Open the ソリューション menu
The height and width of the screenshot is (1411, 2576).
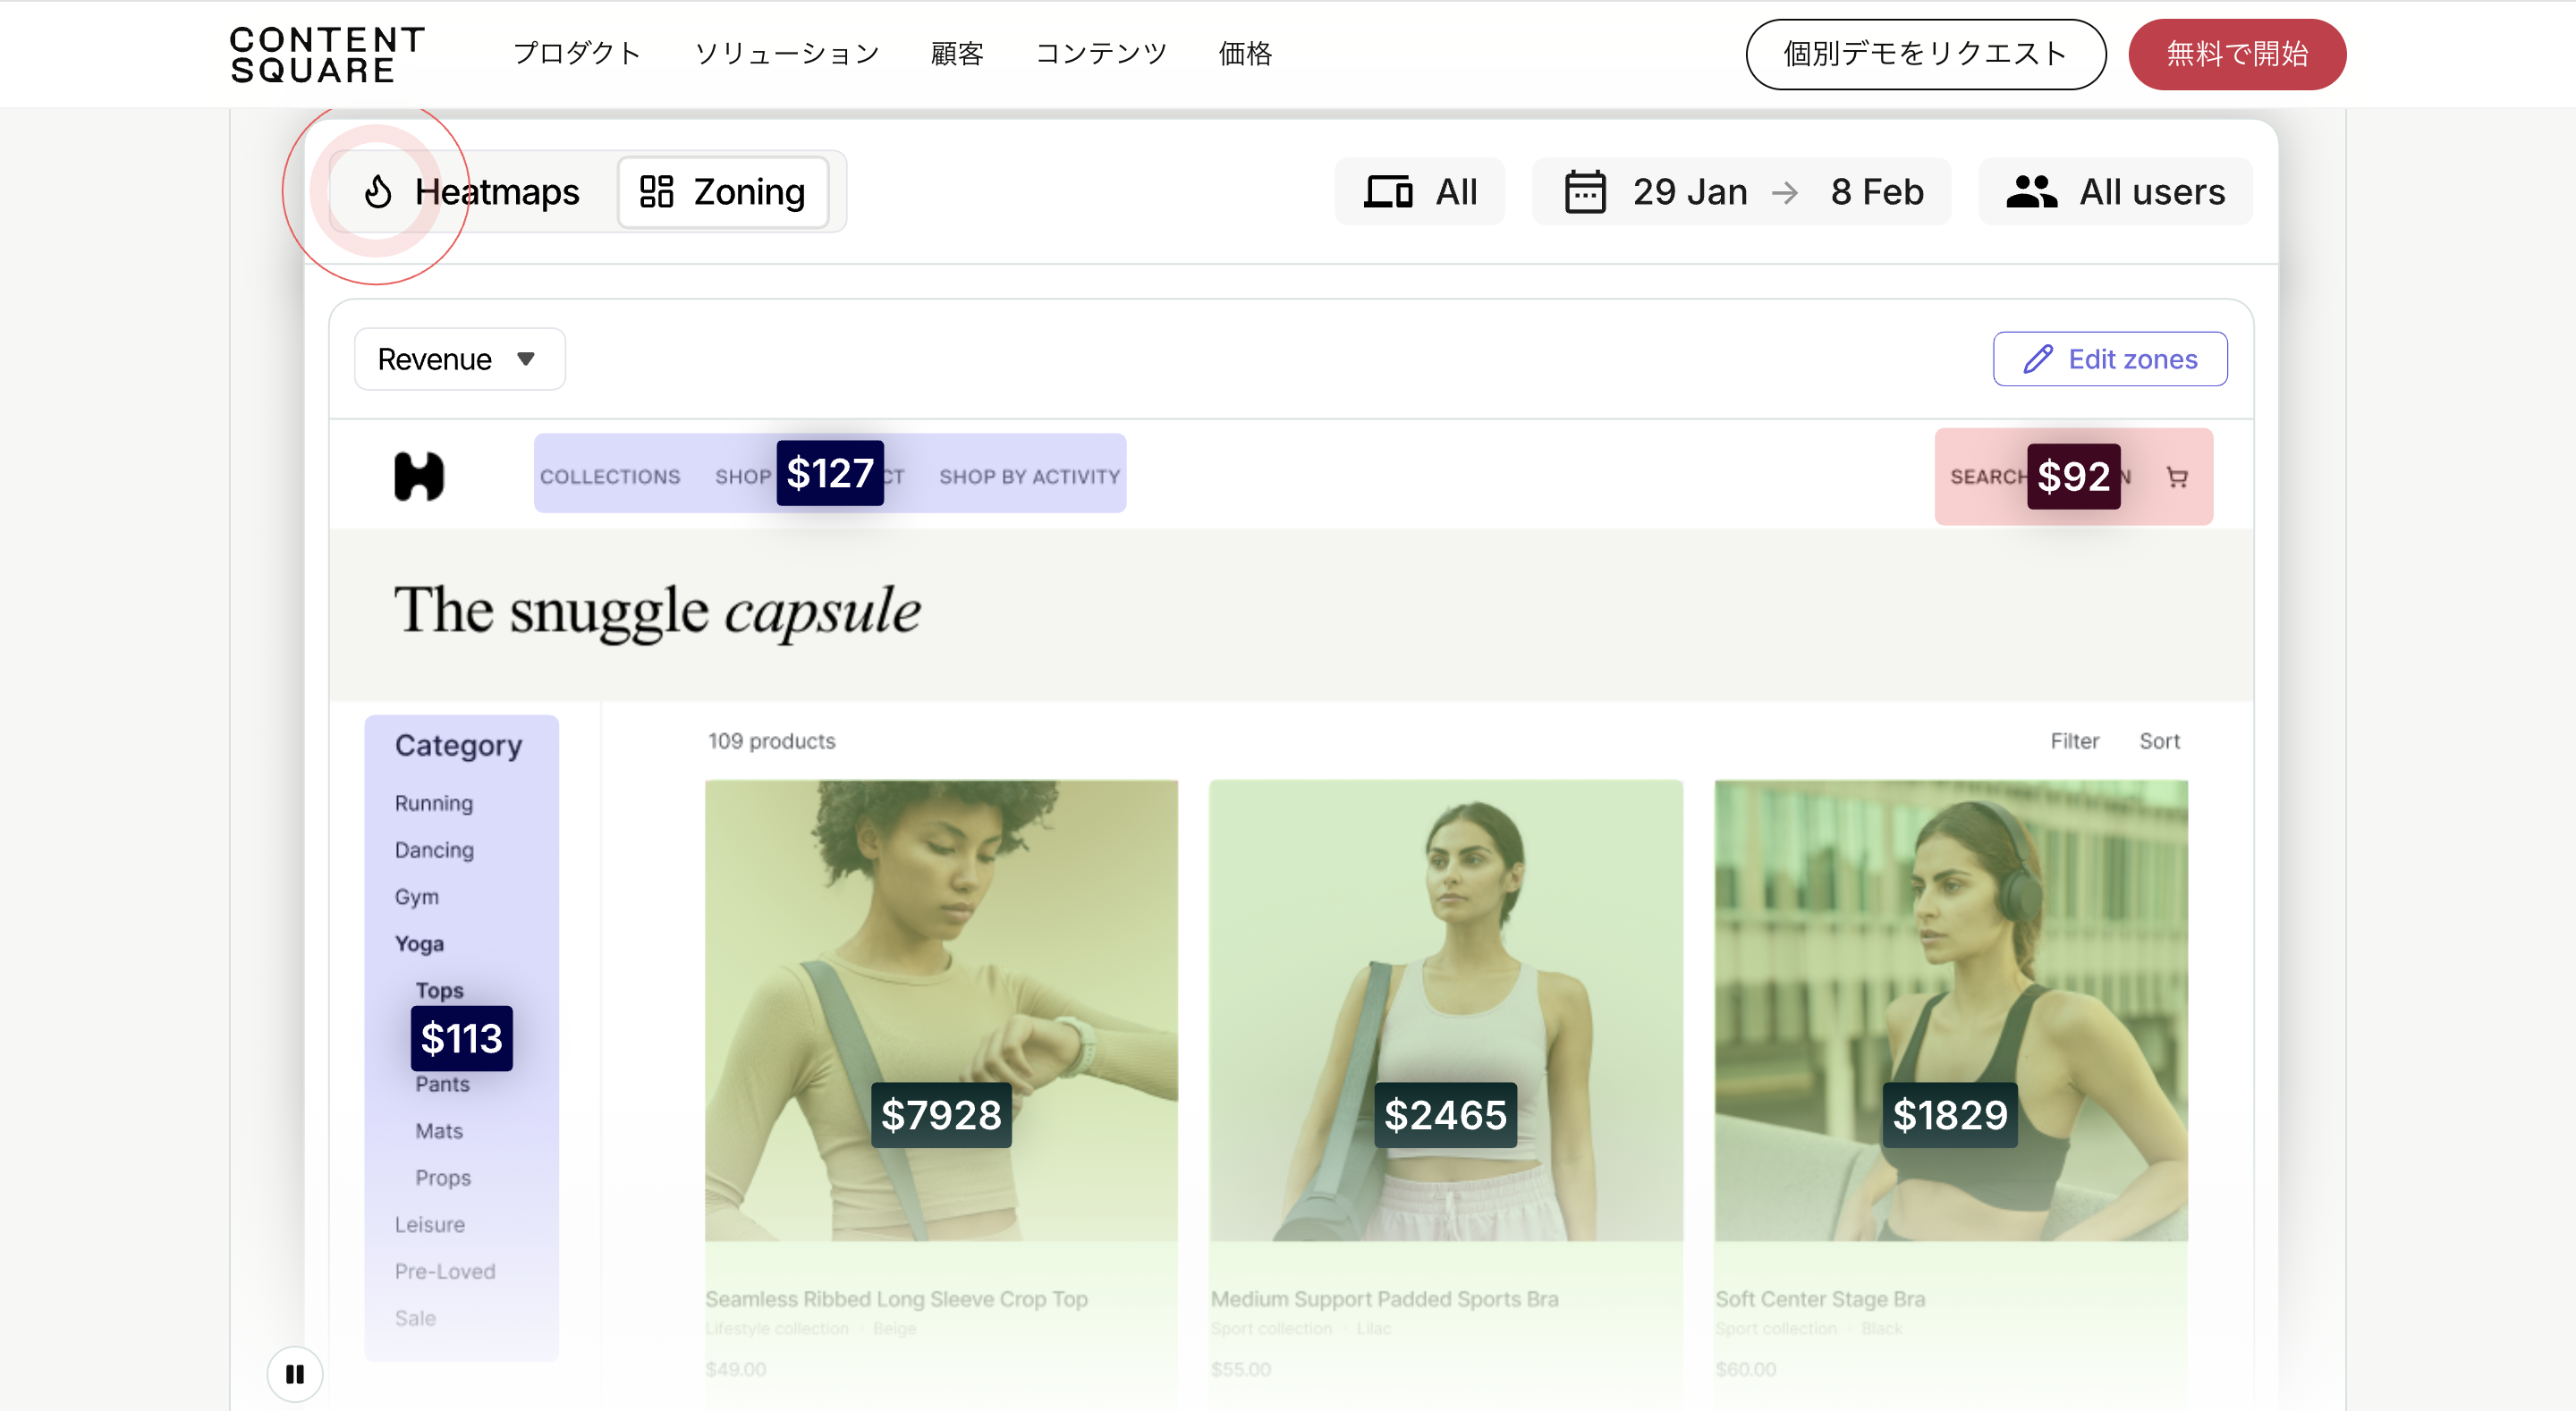point(787,54)
